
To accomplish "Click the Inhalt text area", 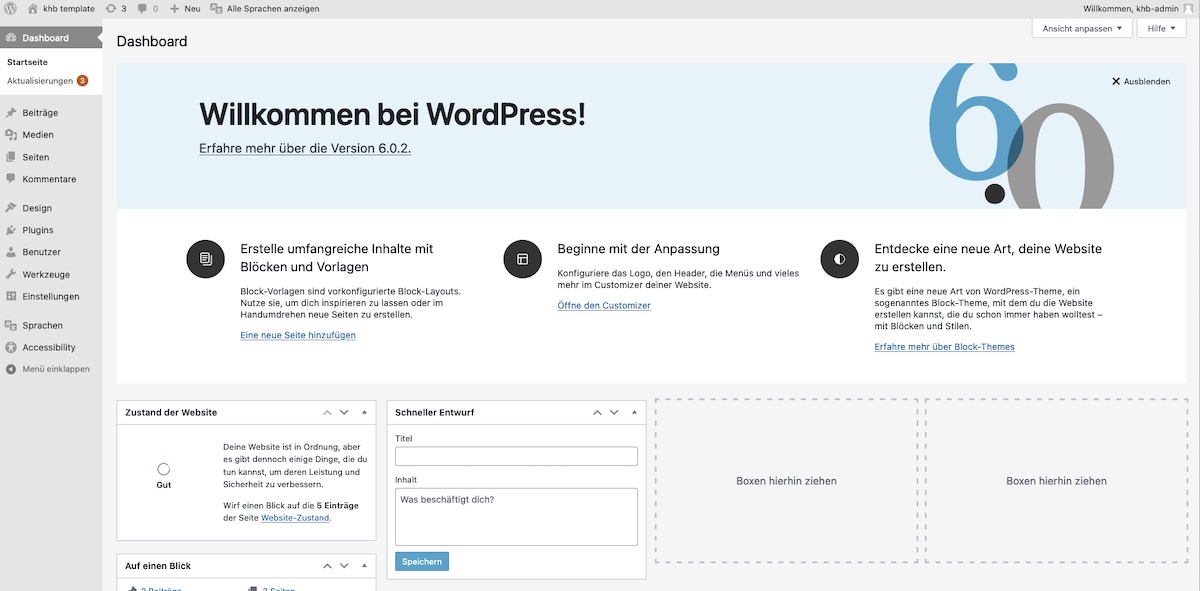I will click(x=516, y=516).
